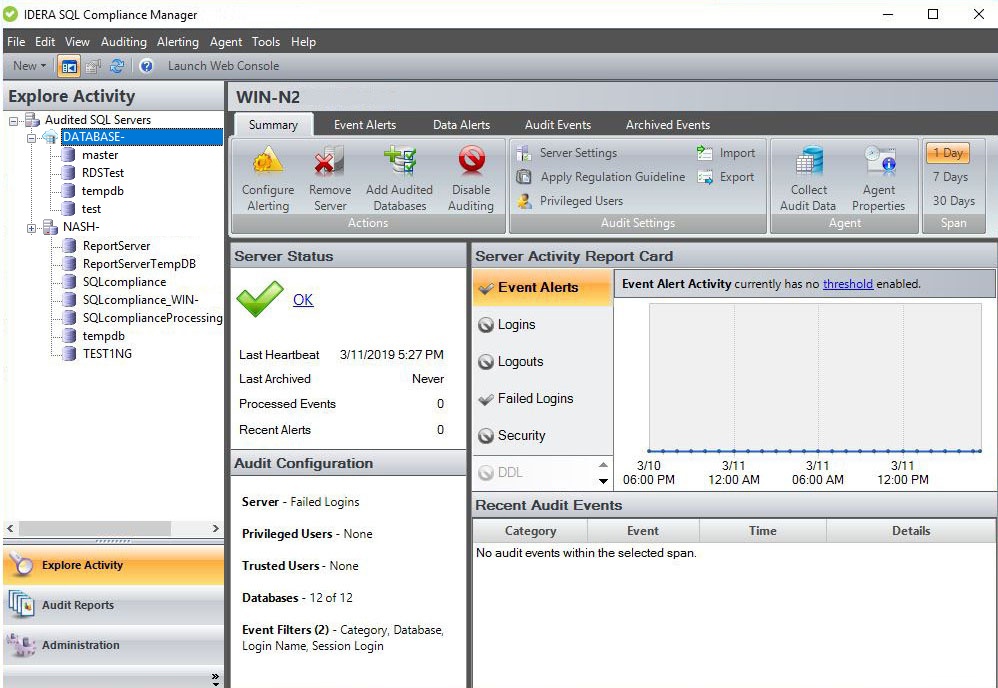Open the Auditing menu
The width and height of the screenshot is (998, 688).
pos(123,41)
